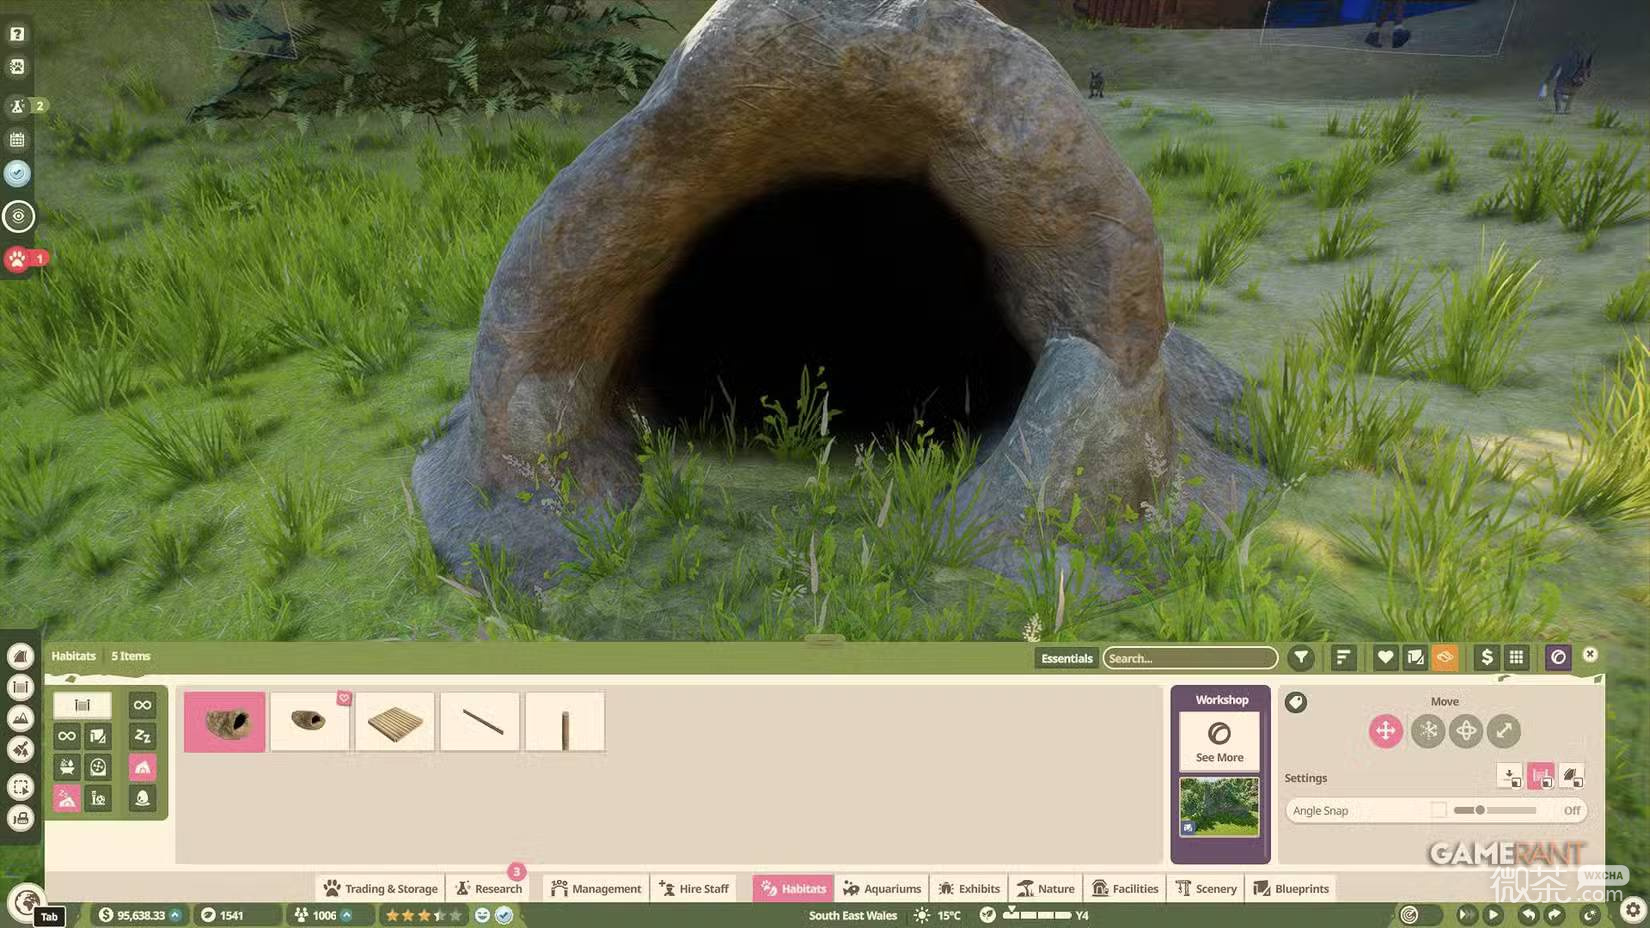This screenshot has width=1650, height=928.
Task: Toggle the dollar price filter
Action: click(1487, 657)
